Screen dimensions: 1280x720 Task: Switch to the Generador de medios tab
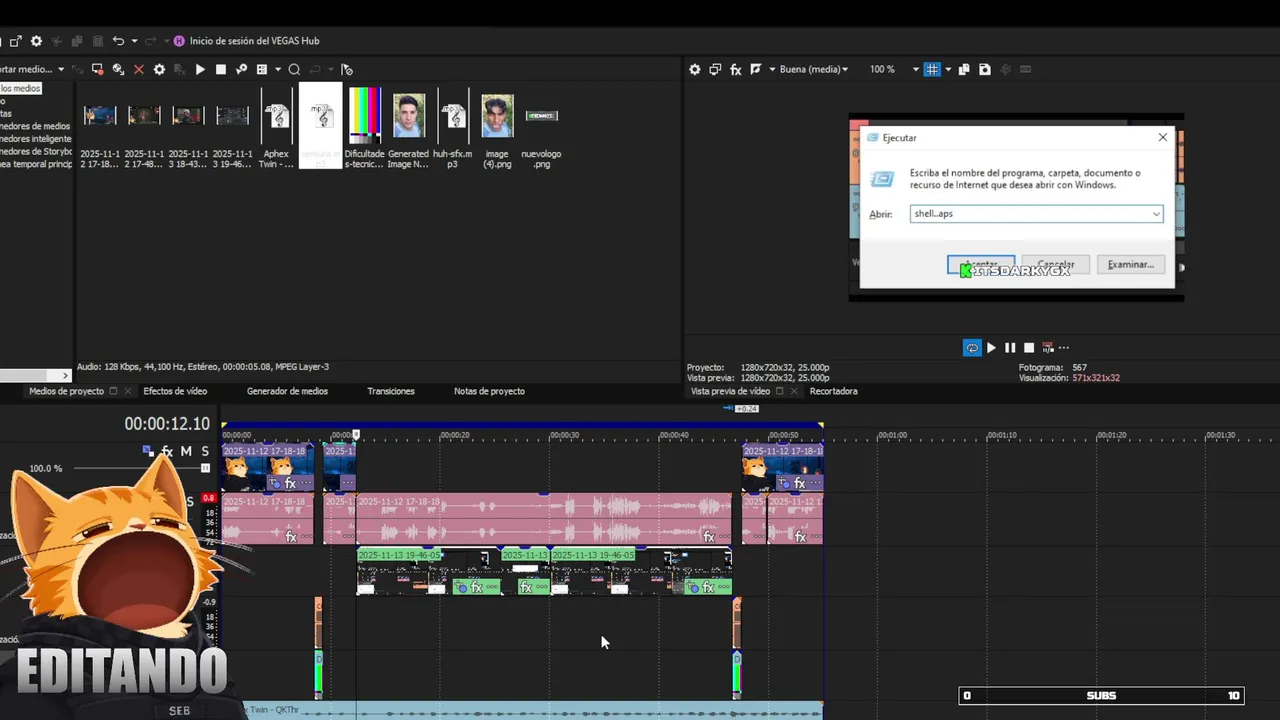pos(287,391)
